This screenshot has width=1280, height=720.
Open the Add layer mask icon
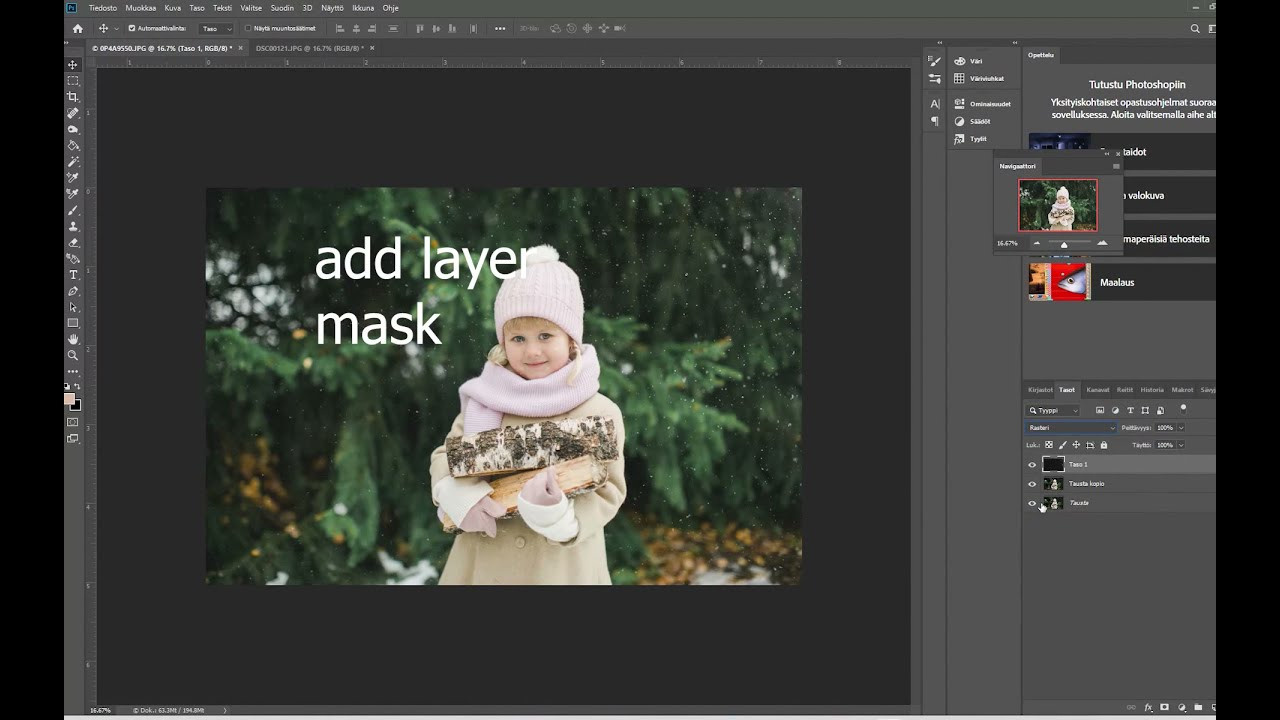pyautogui.click(x=1164, y=707)
